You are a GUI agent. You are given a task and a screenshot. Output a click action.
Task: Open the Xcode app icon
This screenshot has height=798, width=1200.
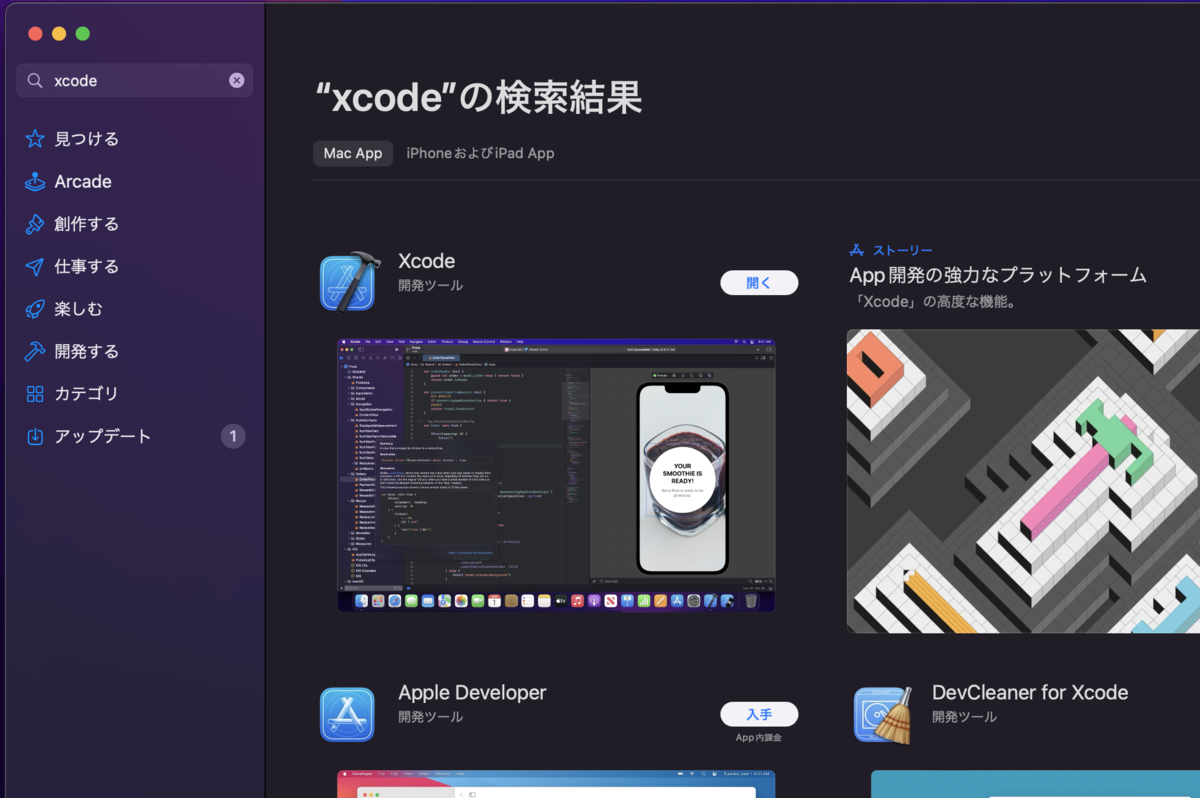[x=349, y=280]
